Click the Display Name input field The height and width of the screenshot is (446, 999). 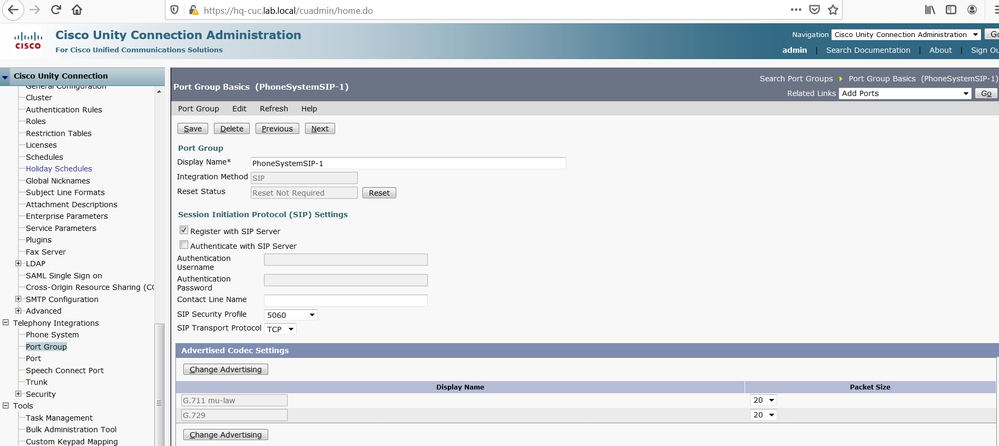coord(408,163)
